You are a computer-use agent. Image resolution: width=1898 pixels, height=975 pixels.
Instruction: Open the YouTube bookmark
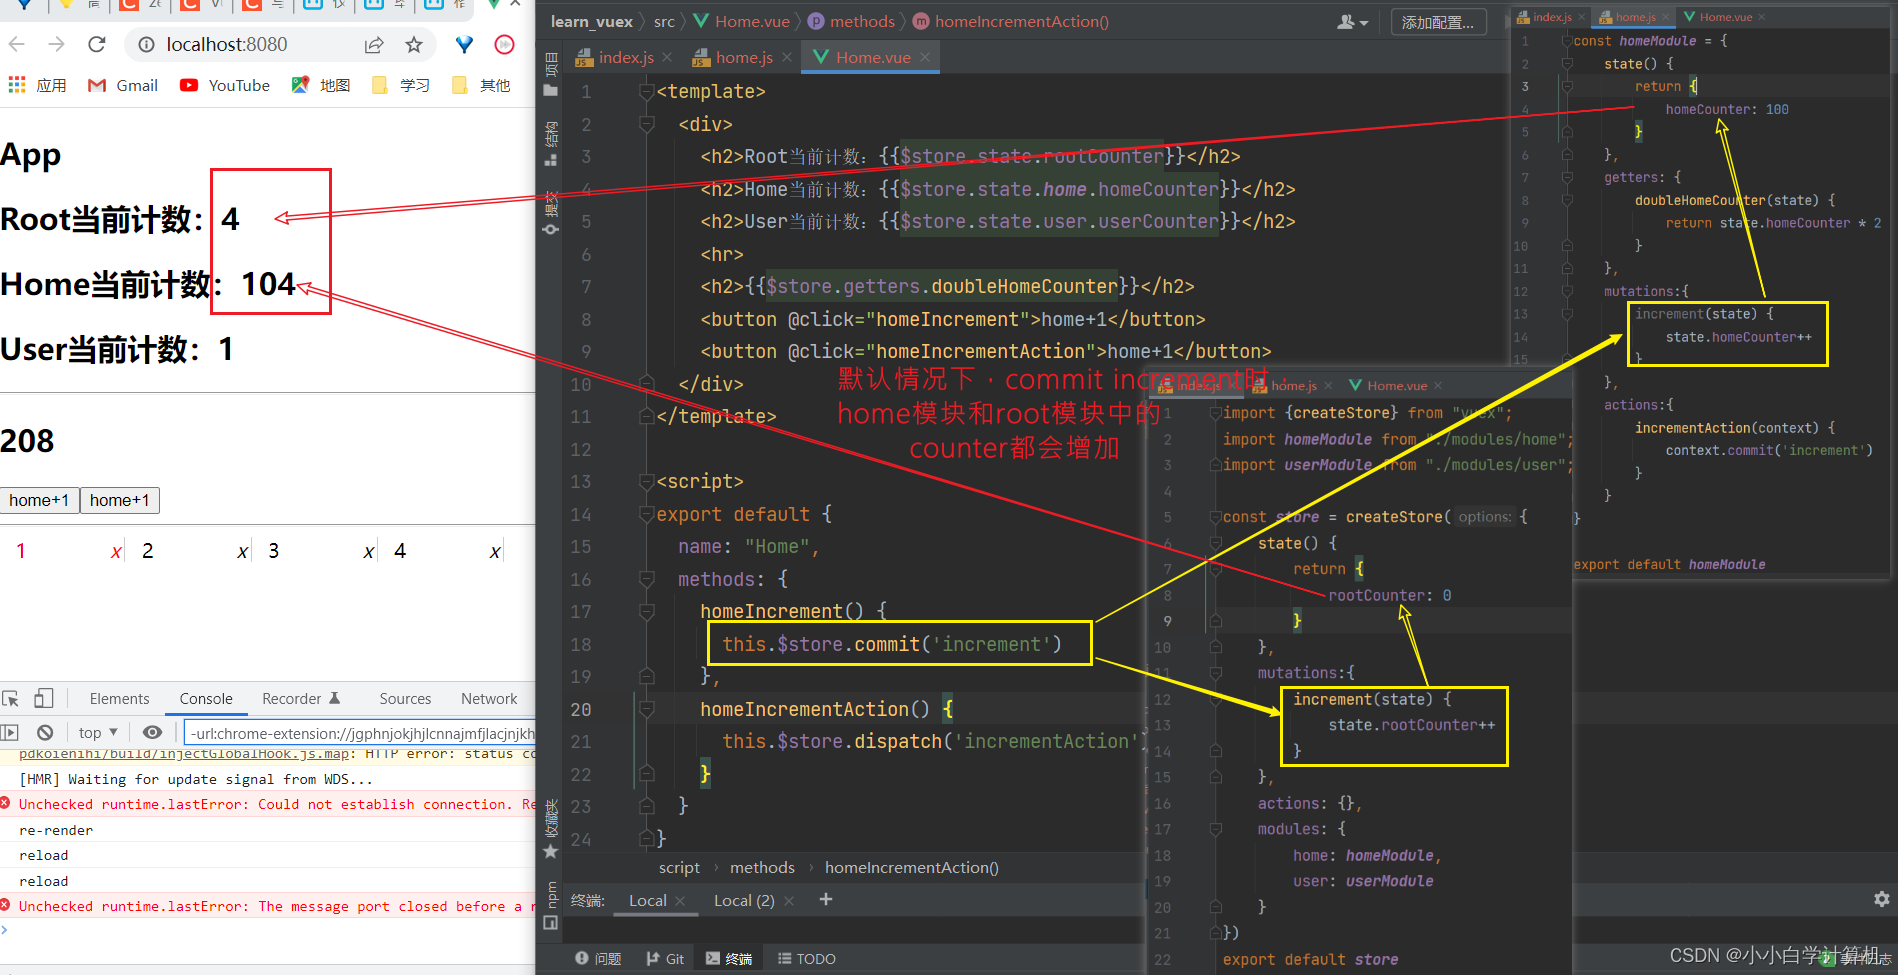[225, 85]
